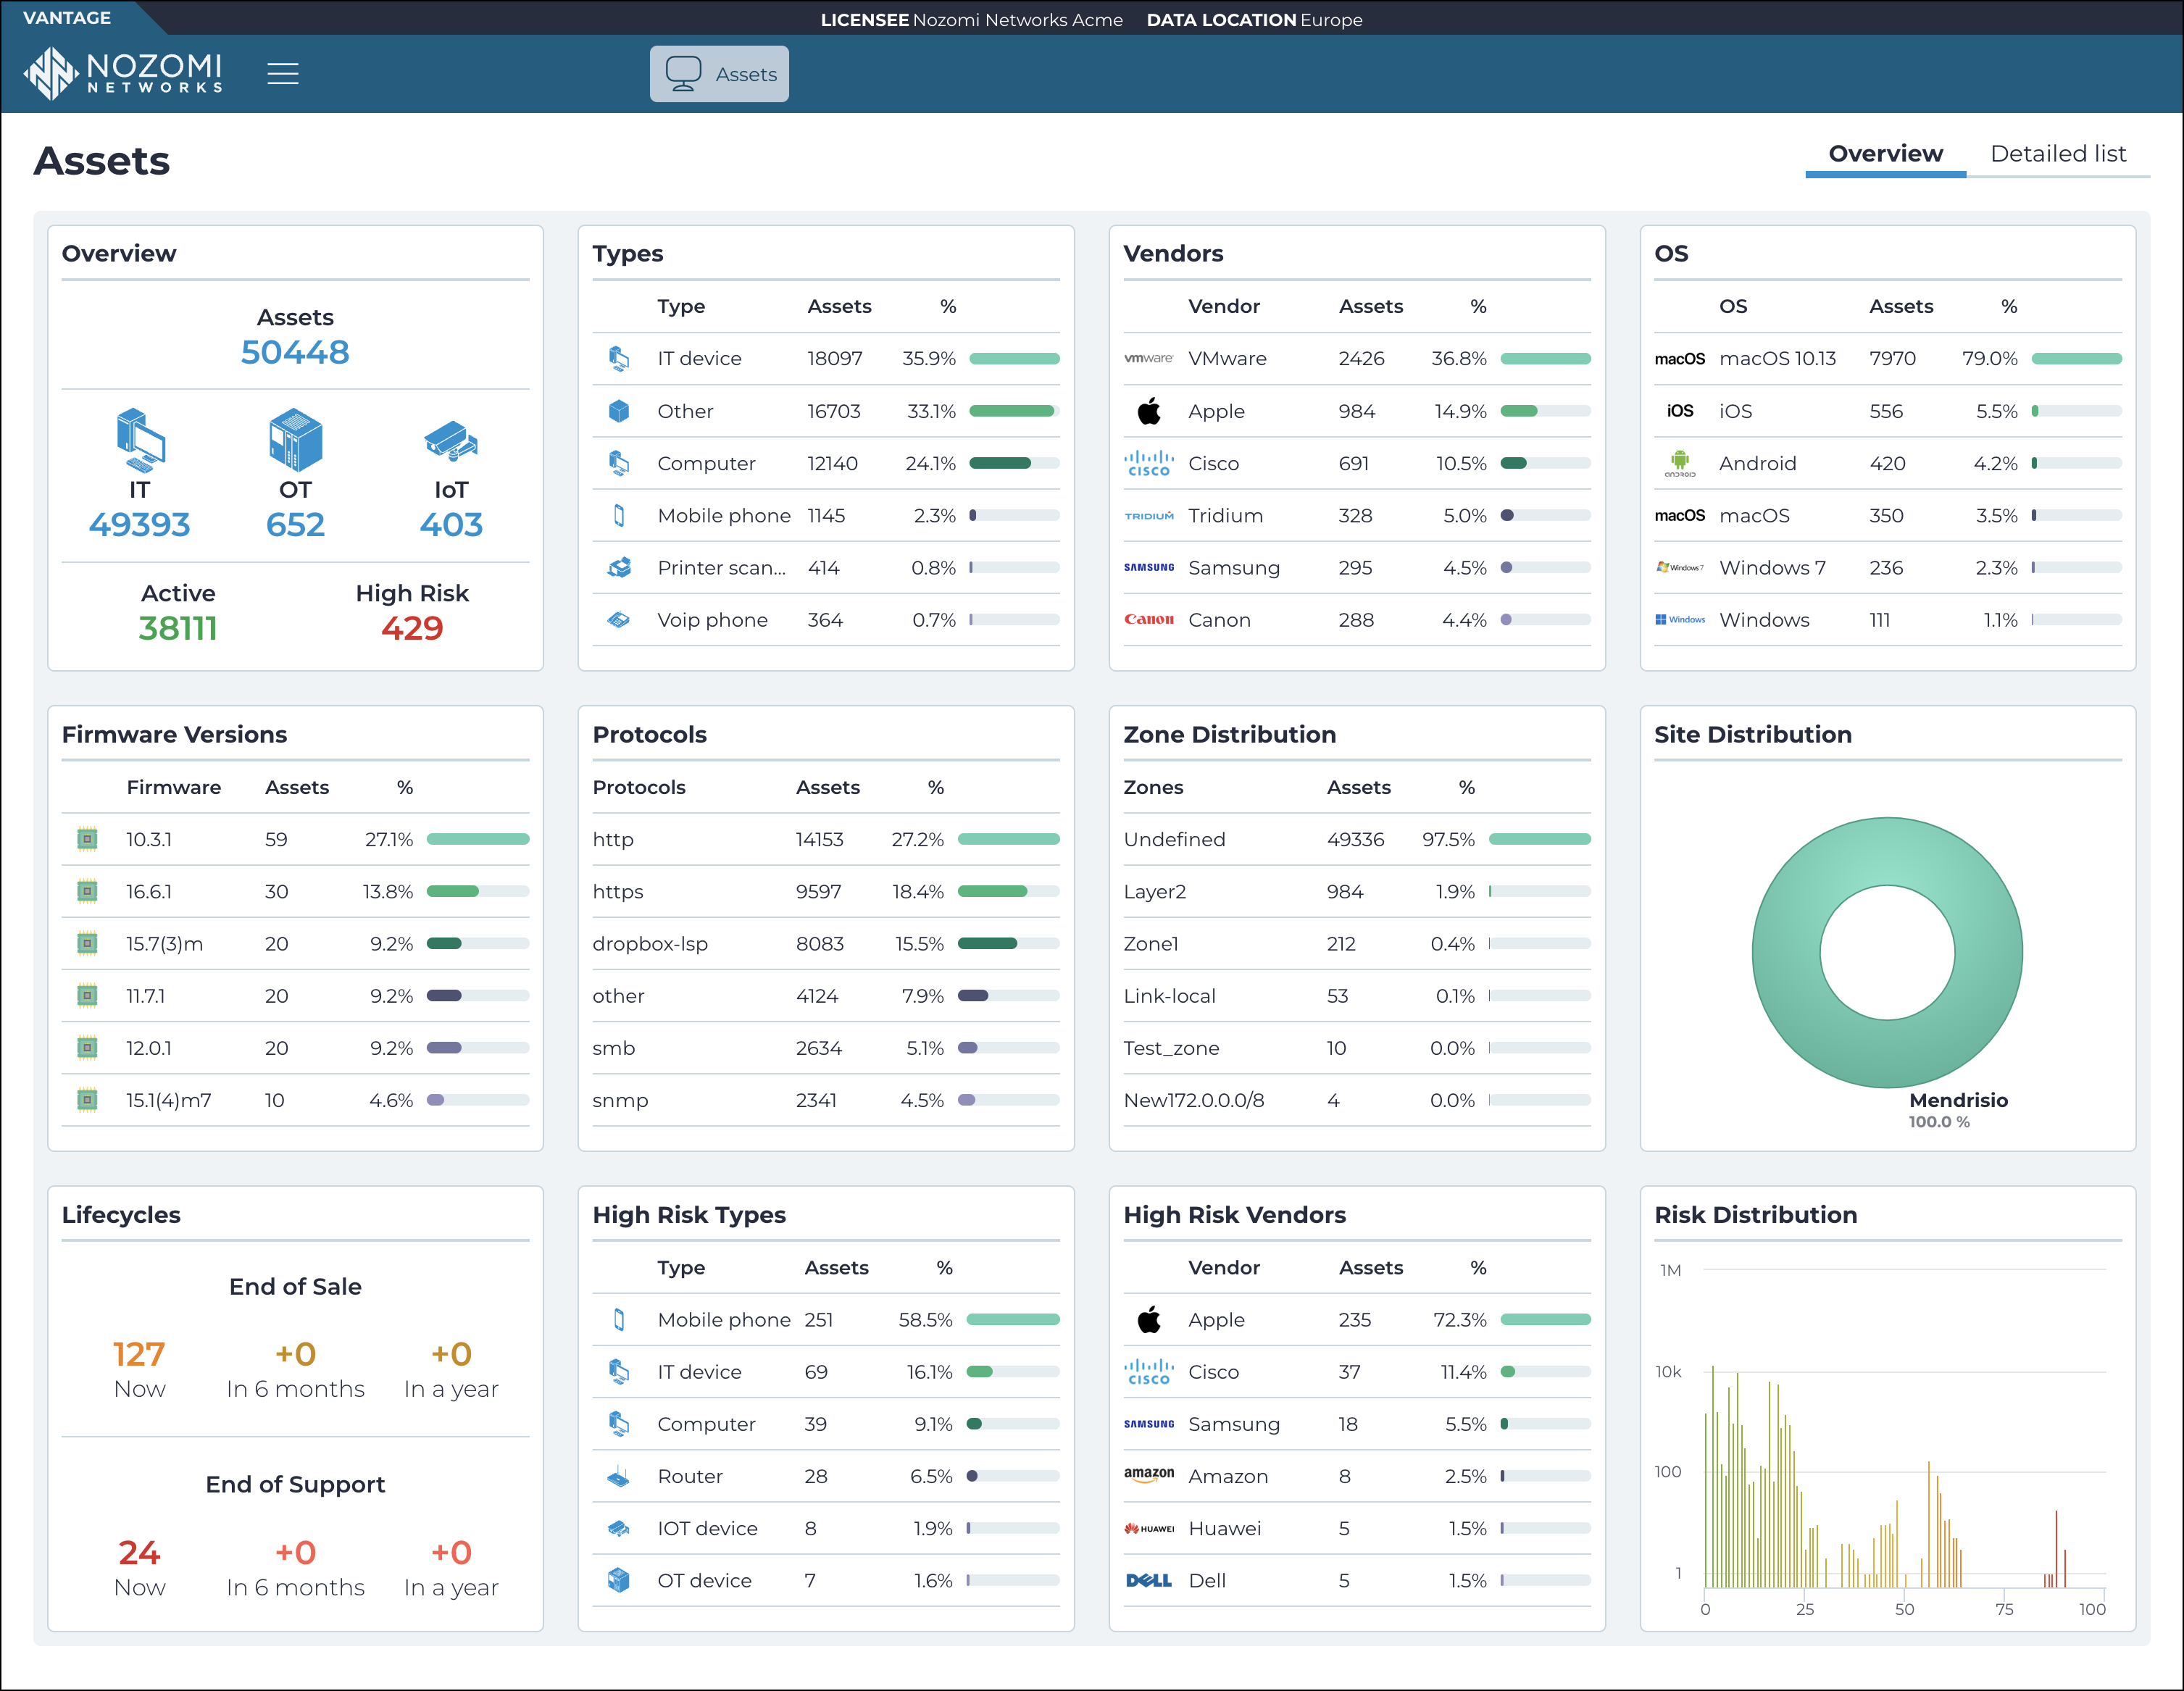Screen dimensions: 2184x1691
Task: Click the http protocol 27.2% progress bar
Action: pos(1008,840)
